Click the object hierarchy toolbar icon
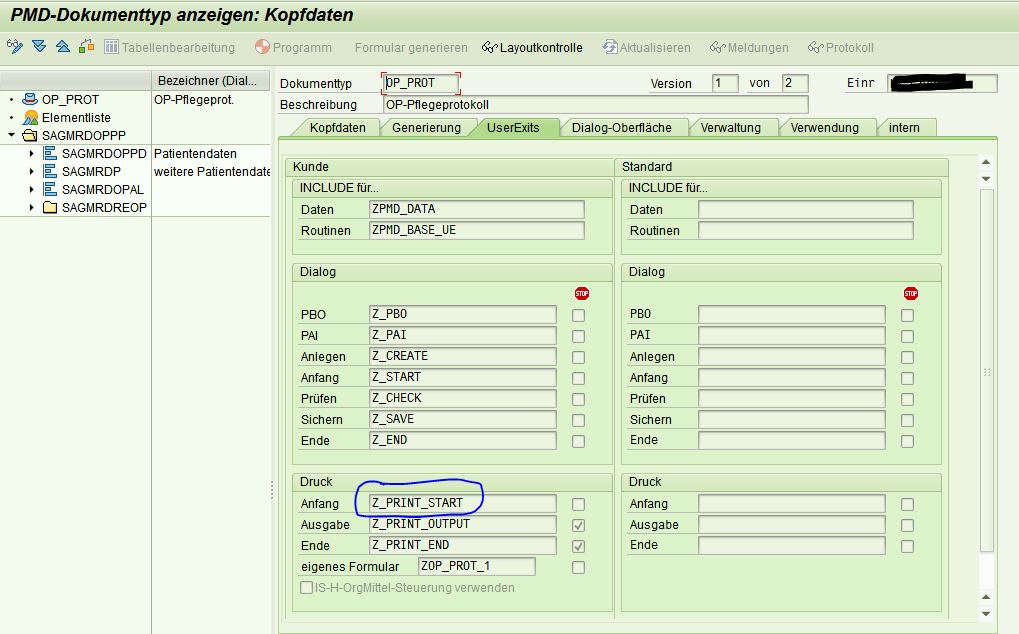This screenshot has height=634, width=1019. [x=86, y=47]
